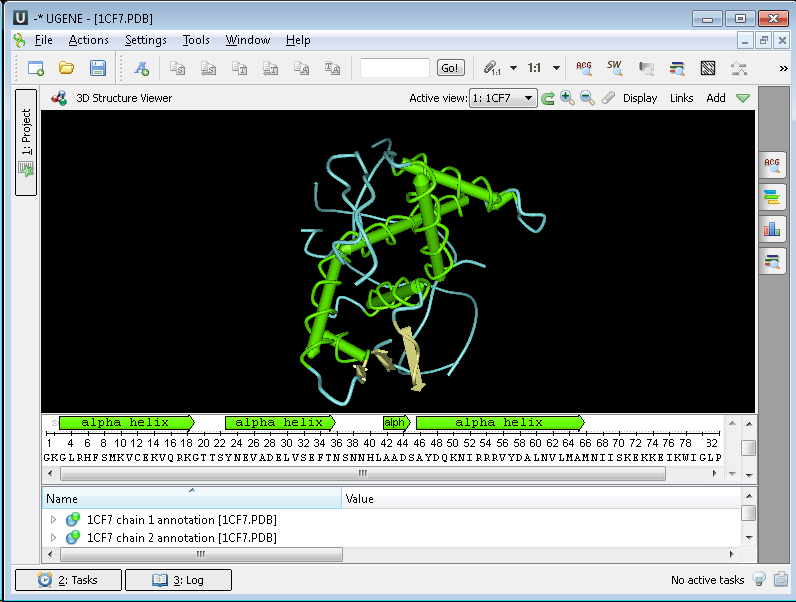Open the 2: Tasks panel button
796x602 pixels.
click(69, 580)
